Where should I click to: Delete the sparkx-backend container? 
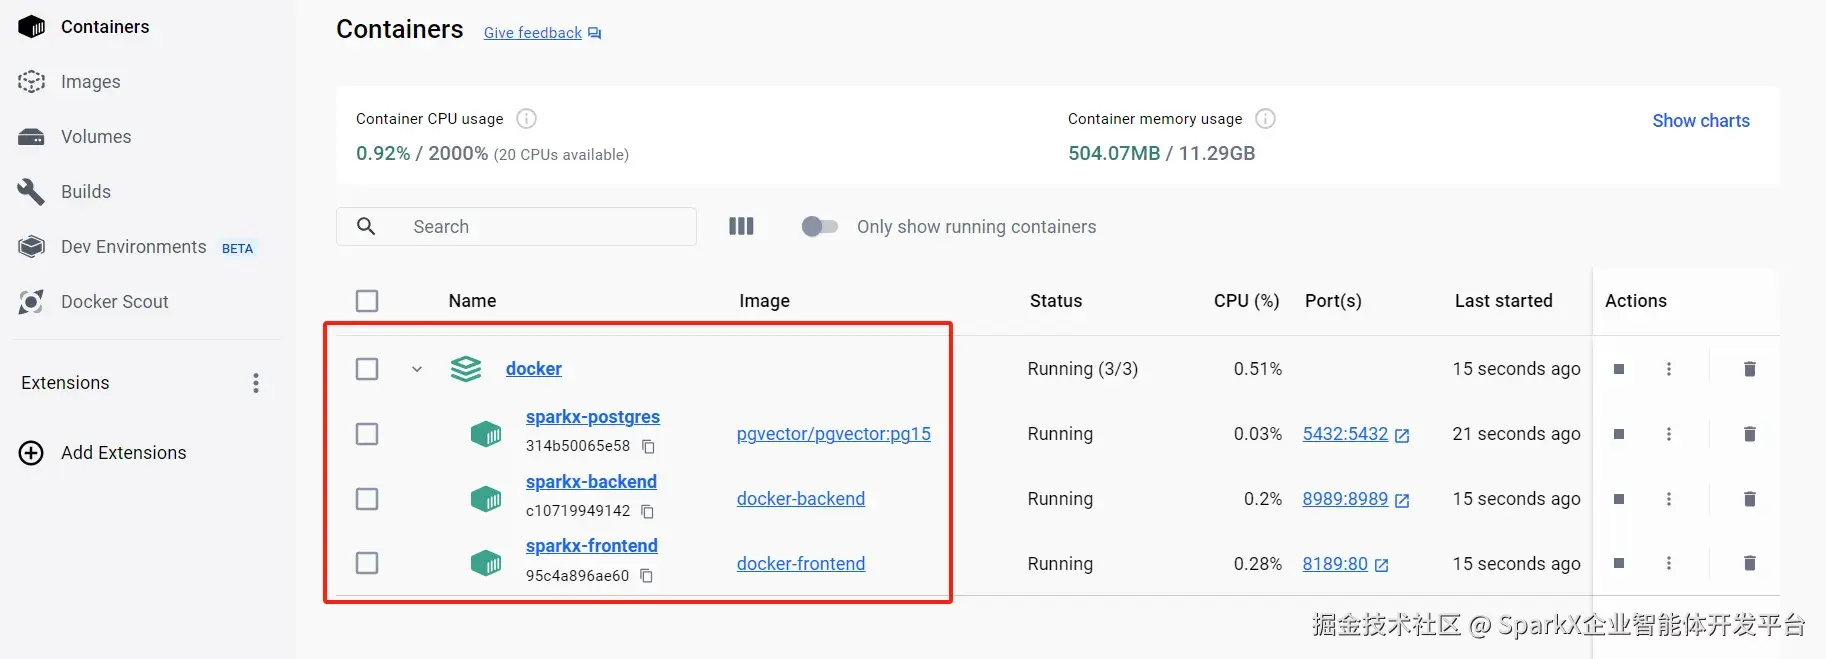click(x=1750, y=499)
